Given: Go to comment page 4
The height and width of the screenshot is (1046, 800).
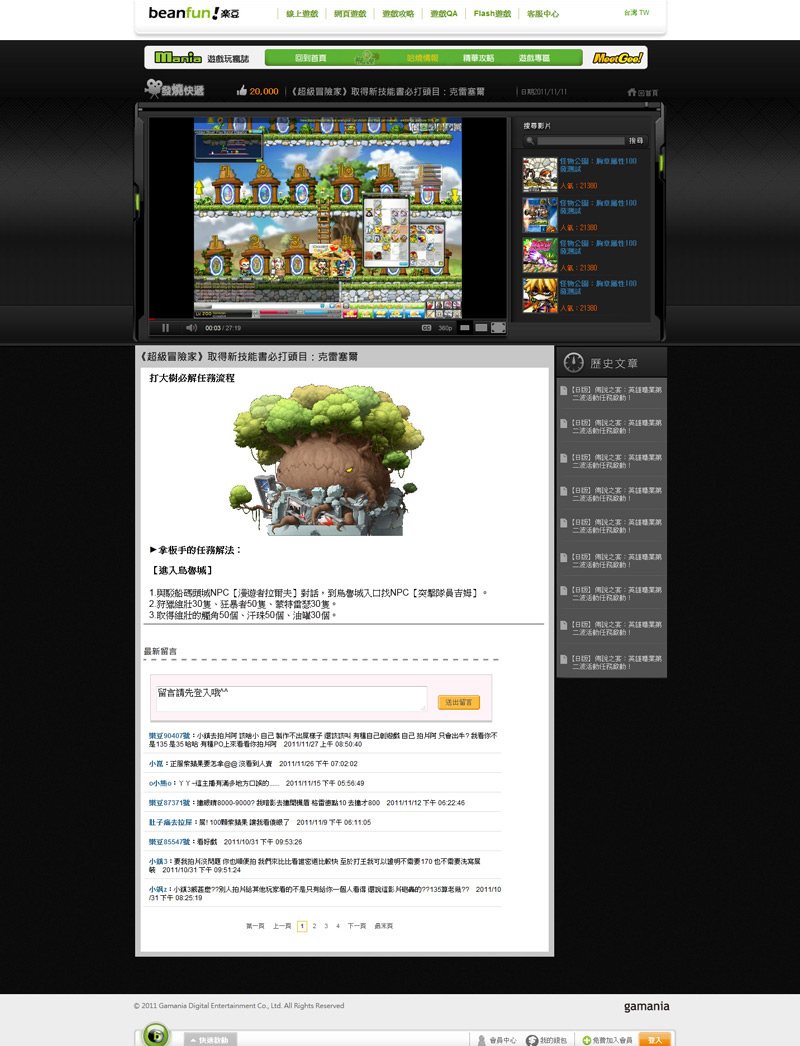Looking at the screenshot, I should click(x=338, y=926).
